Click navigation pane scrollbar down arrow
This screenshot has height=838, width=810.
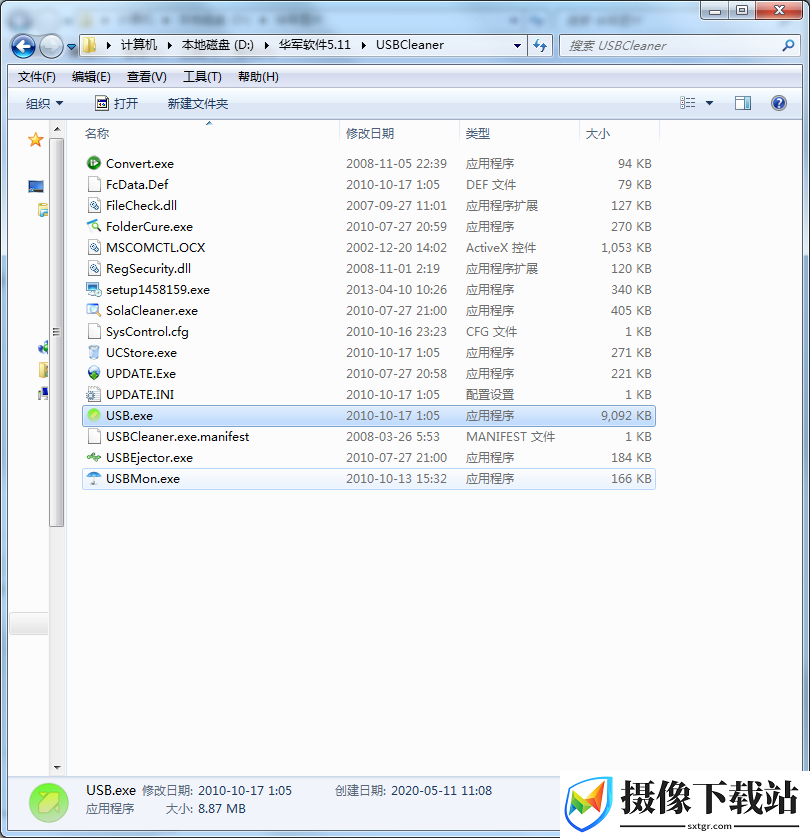[x=57, y=768]
